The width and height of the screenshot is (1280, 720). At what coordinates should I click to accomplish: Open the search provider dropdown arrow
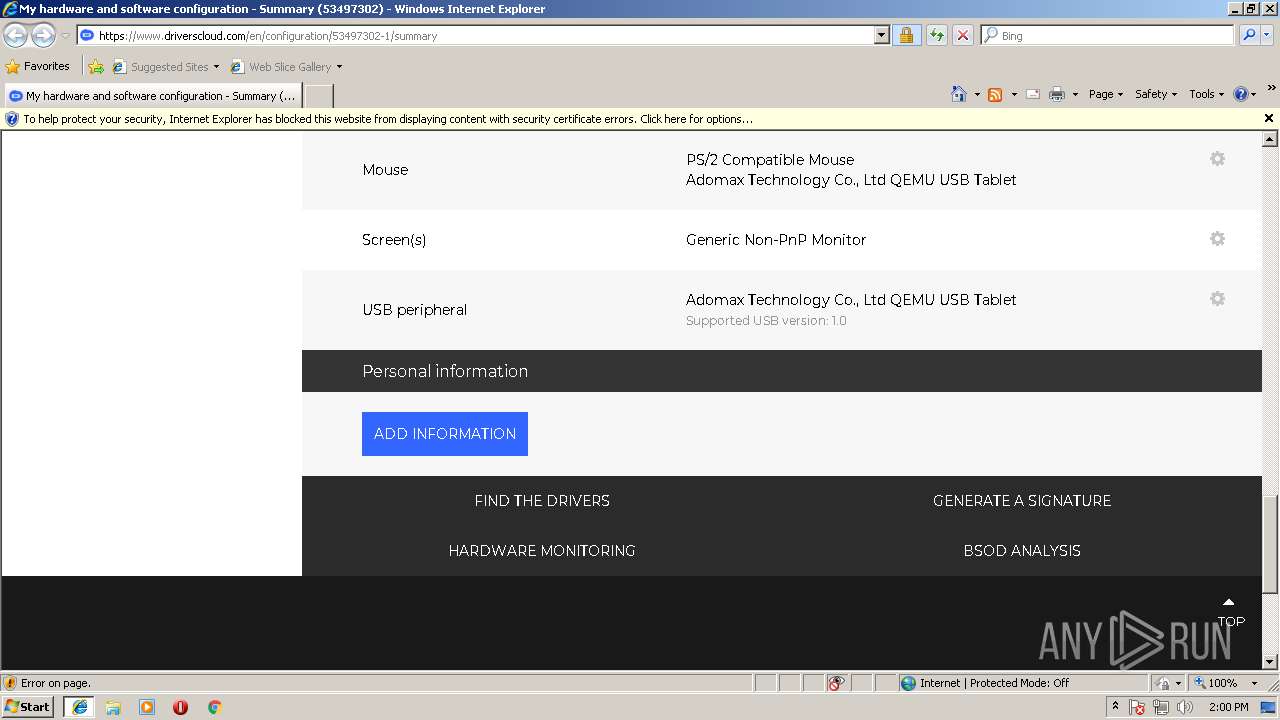tap(1267, 35)
